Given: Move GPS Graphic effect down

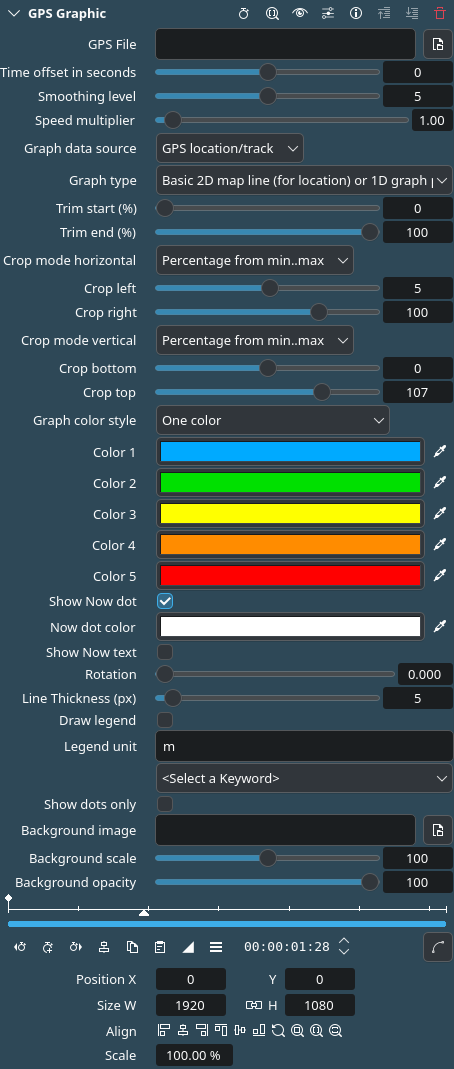Looking at the screenshot, I should [412, 13].
